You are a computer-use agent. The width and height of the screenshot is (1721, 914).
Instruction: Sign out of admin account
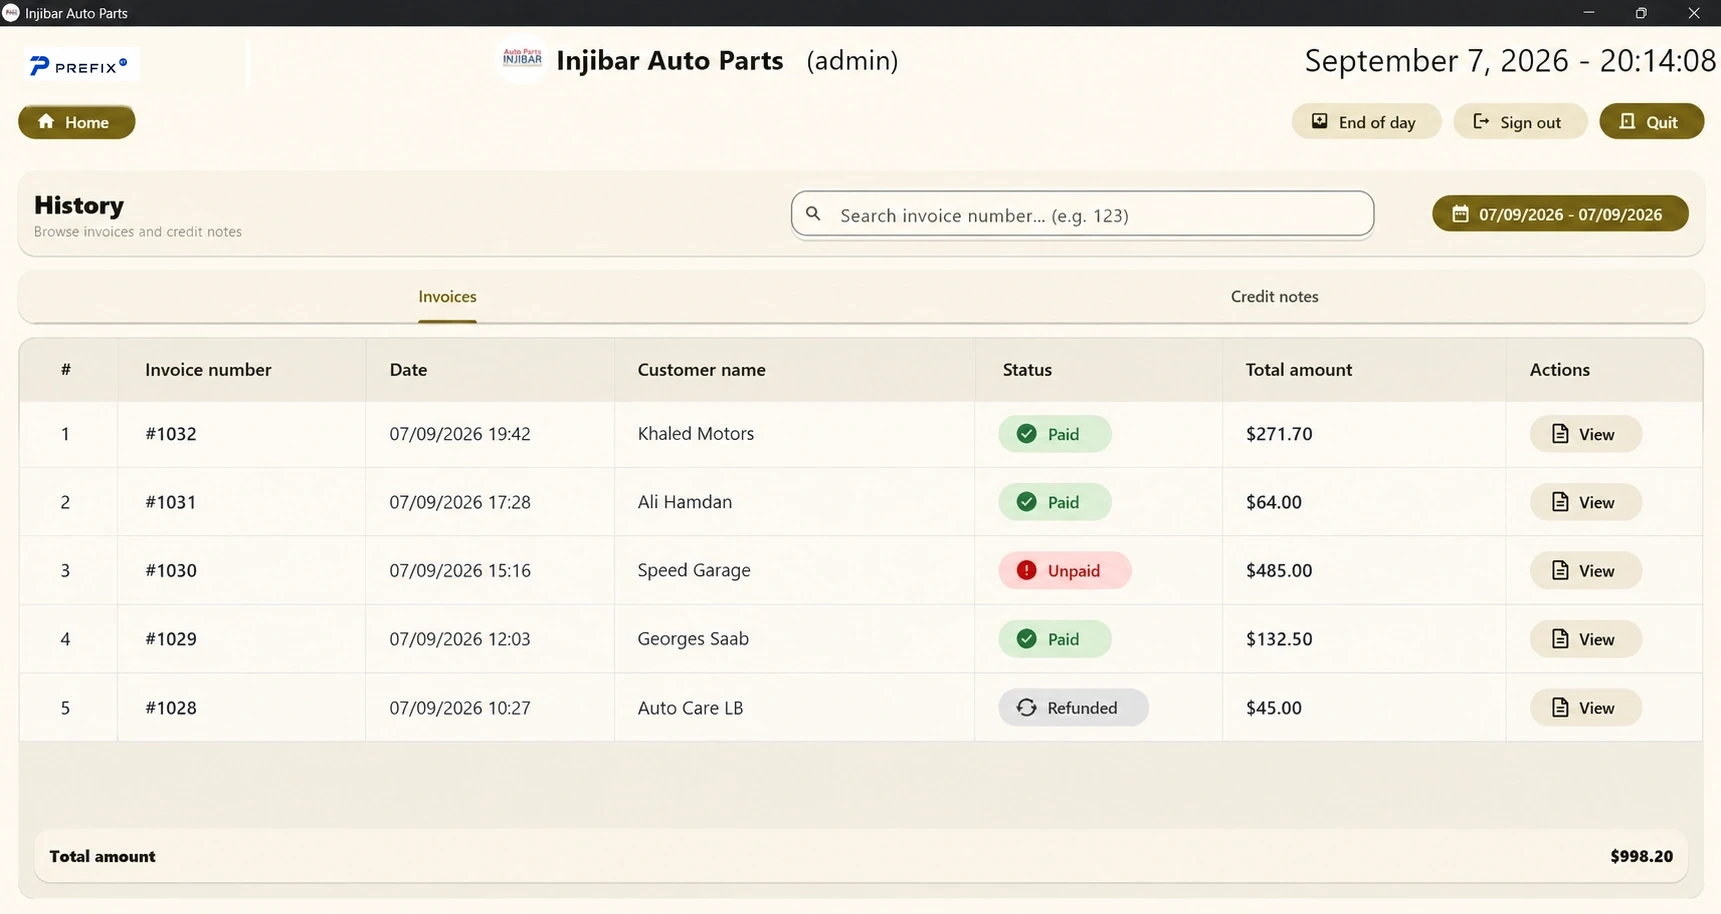pos(1520,122)
